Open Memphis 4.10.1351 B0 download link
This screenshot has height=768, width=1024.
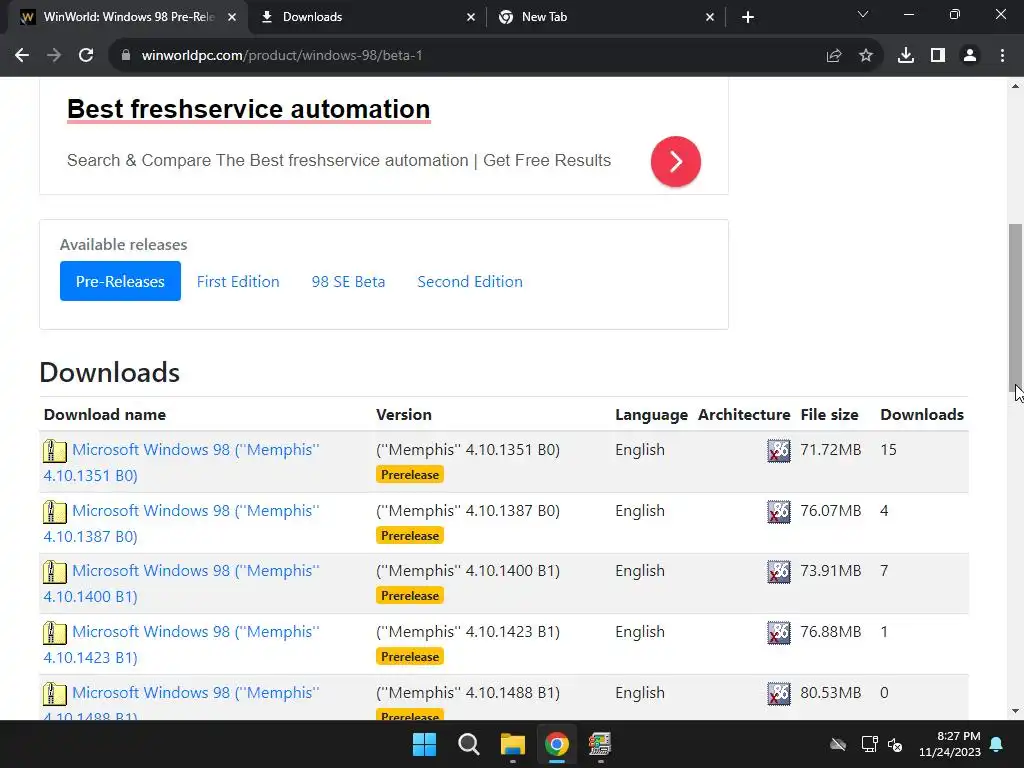point(182,462)
